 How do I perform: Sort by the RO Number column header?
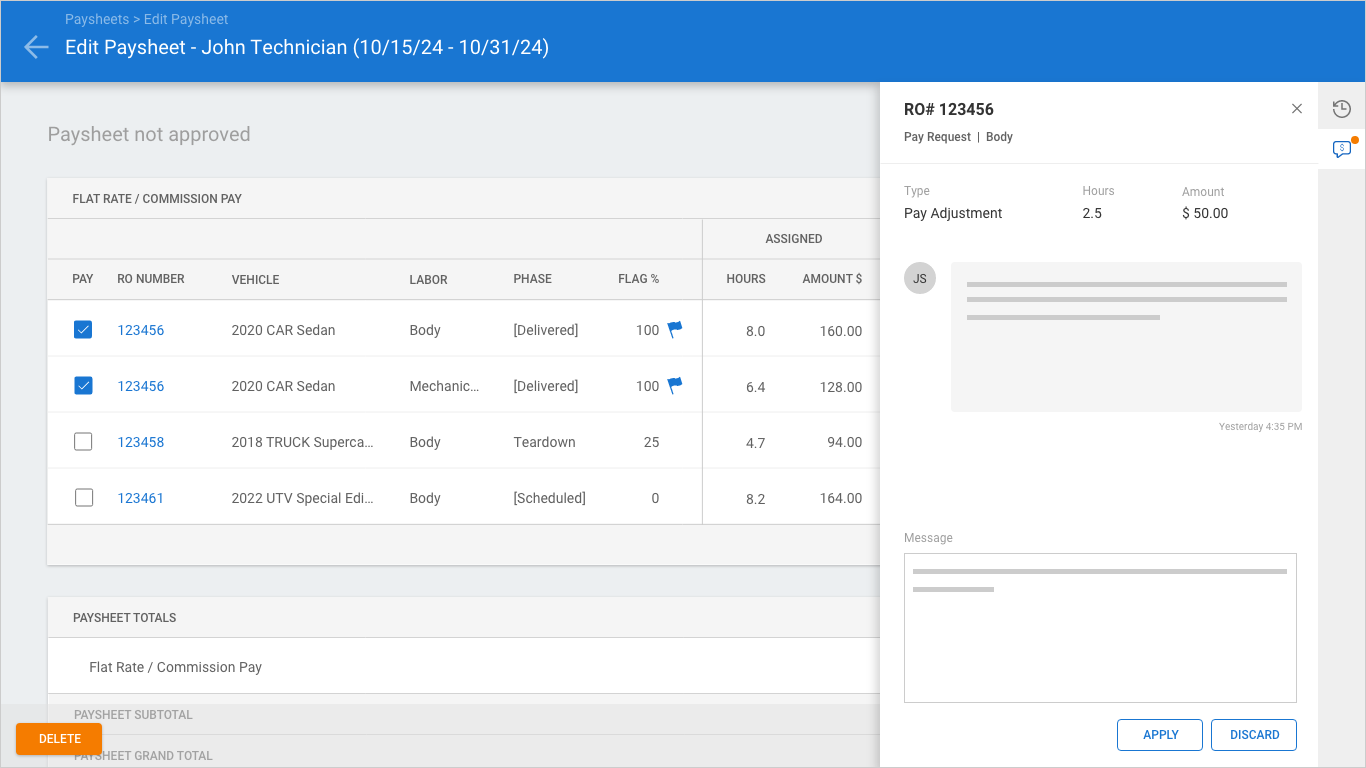[151, 279]
